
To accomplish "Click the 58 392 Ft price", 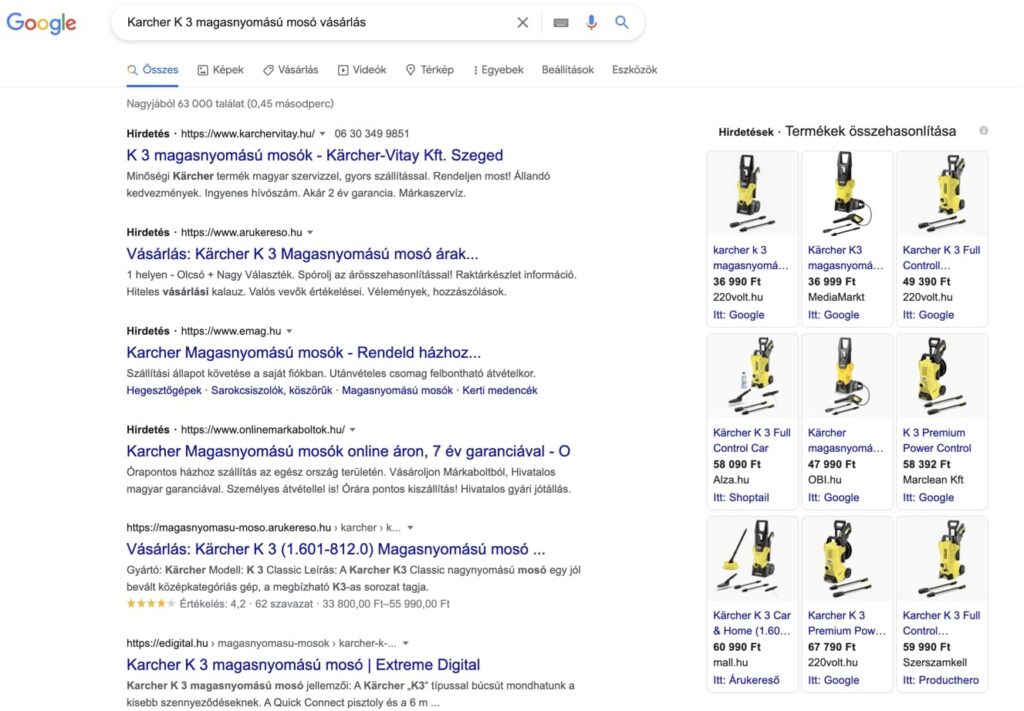I will tap(927, 464).
